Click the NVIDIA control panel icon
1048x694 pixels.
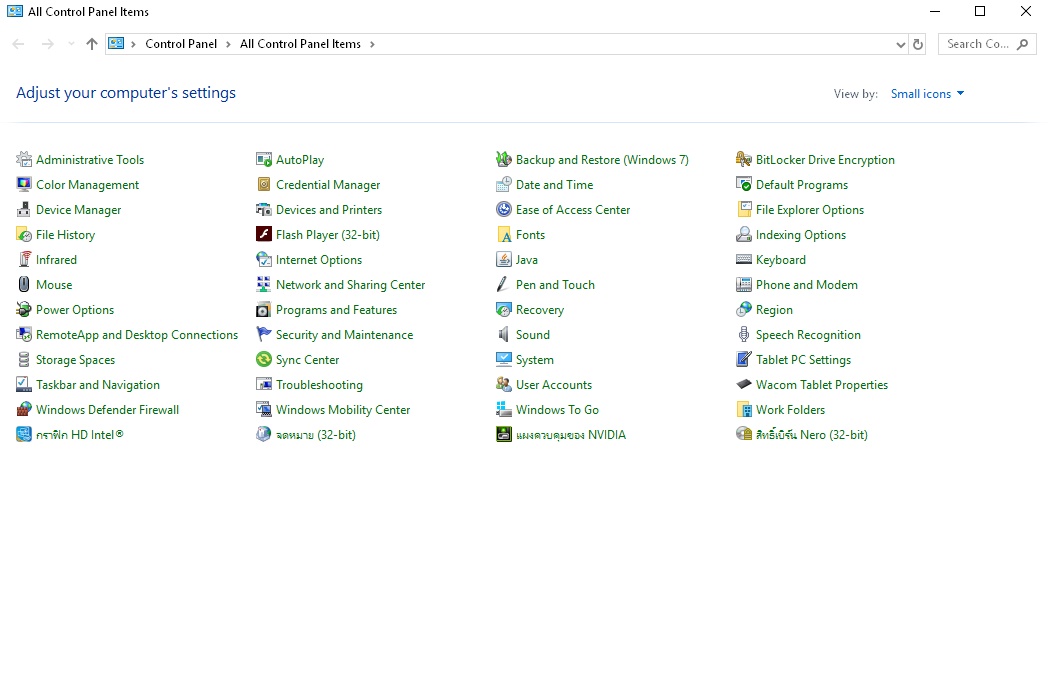(504, 435)
